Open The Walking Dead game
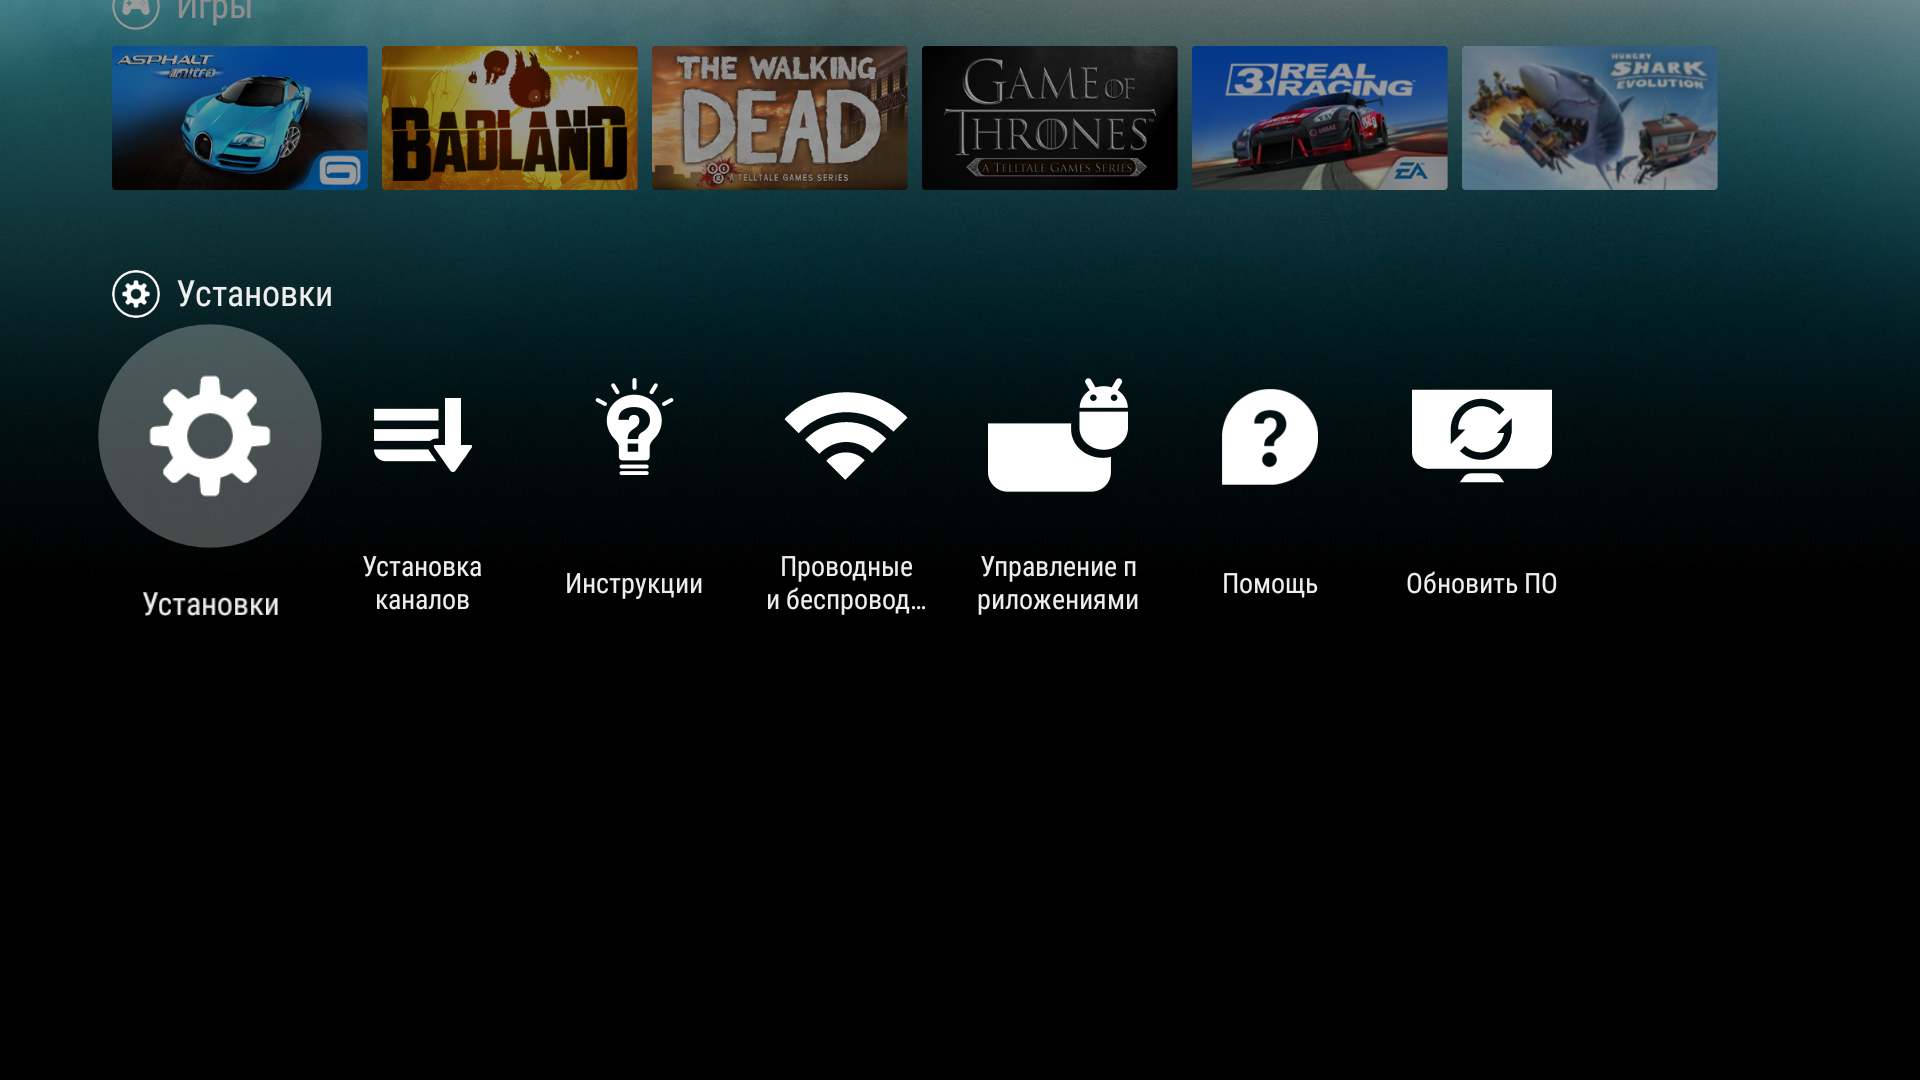1920x1080 pixels. pos(779,117)
